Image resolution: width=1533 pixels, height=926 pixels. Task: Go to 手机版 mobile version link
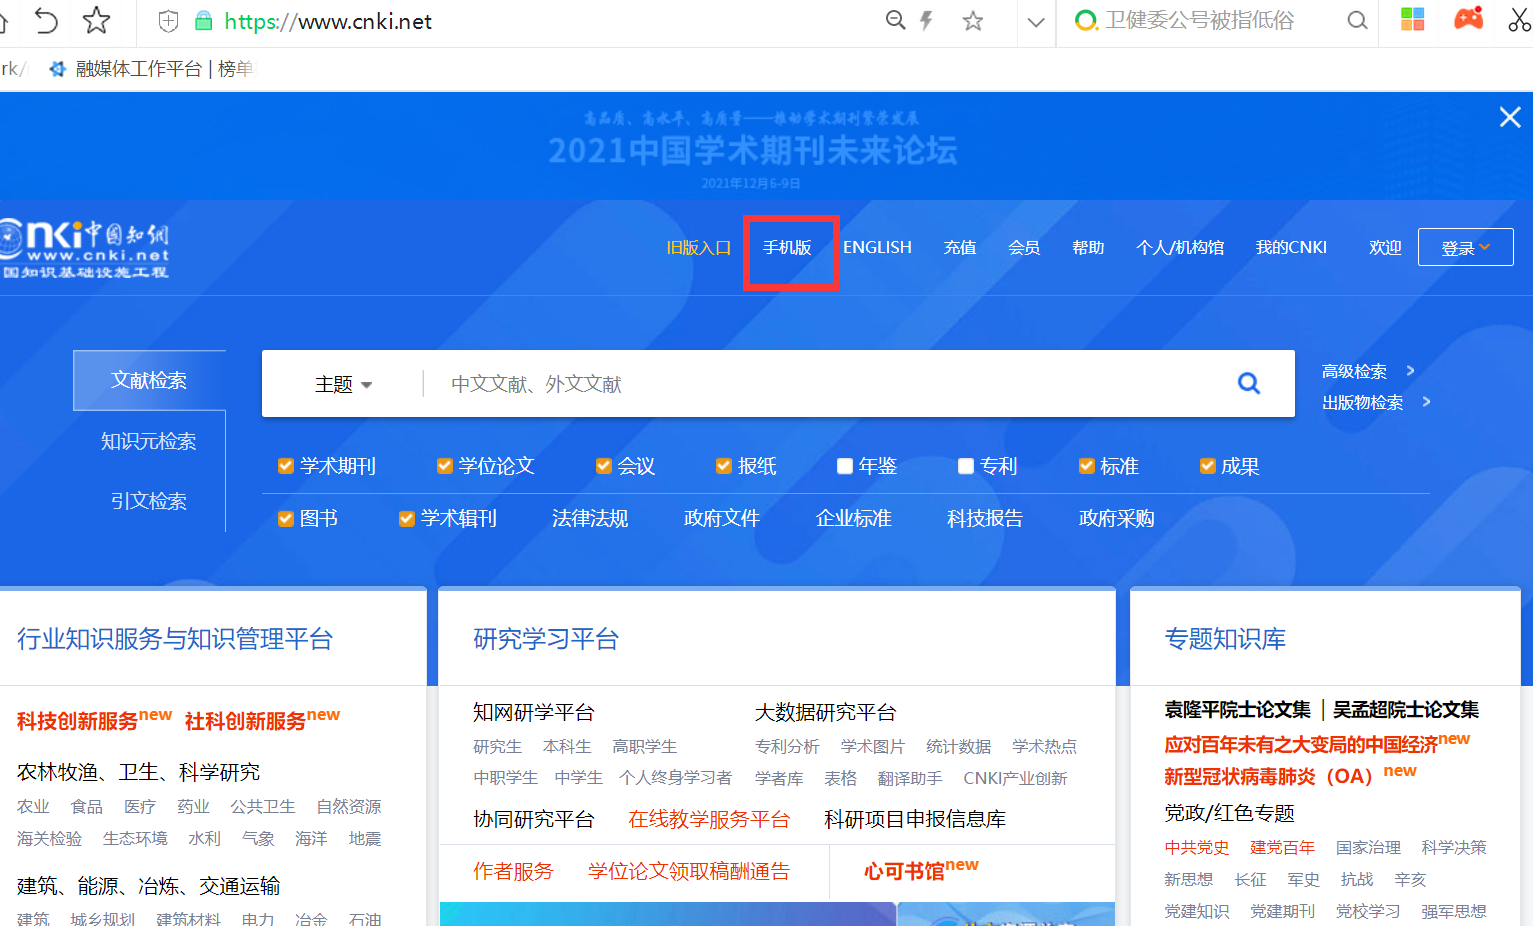[787, 248]
